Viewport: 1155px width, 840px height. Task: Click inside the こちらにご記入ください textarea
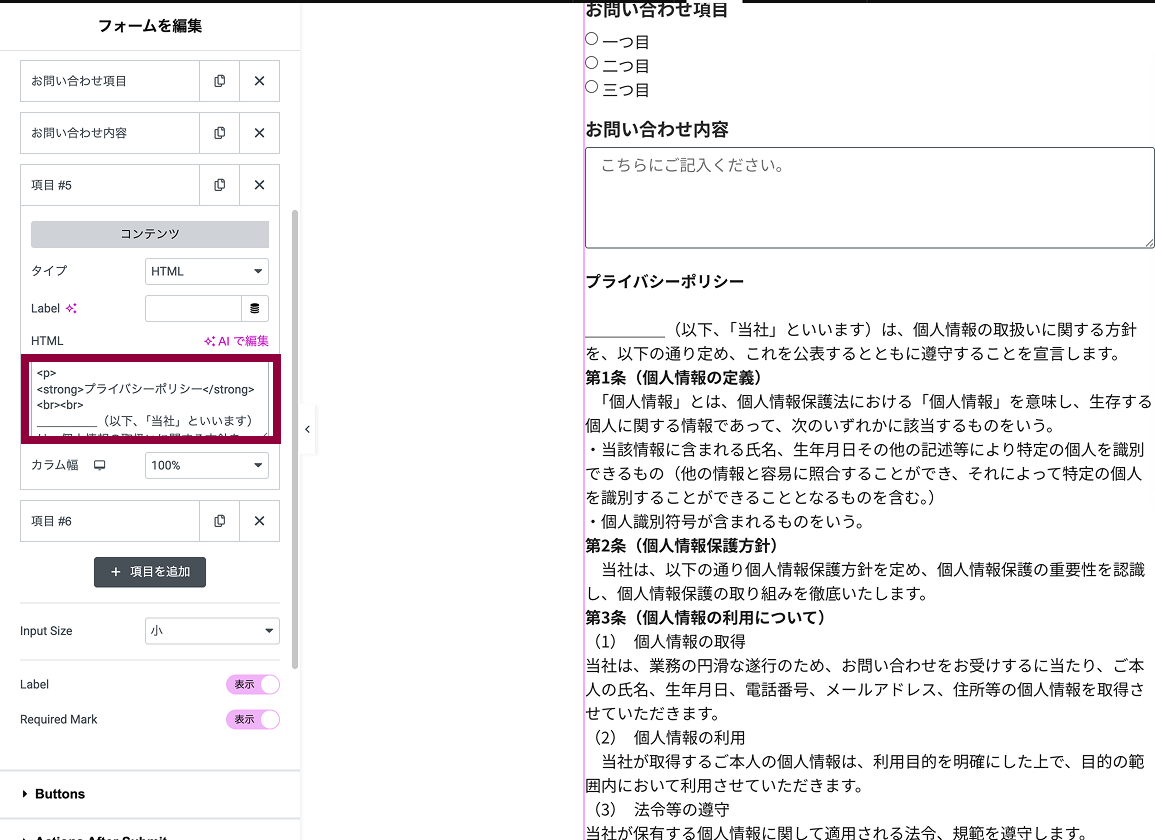pos(868,195)
